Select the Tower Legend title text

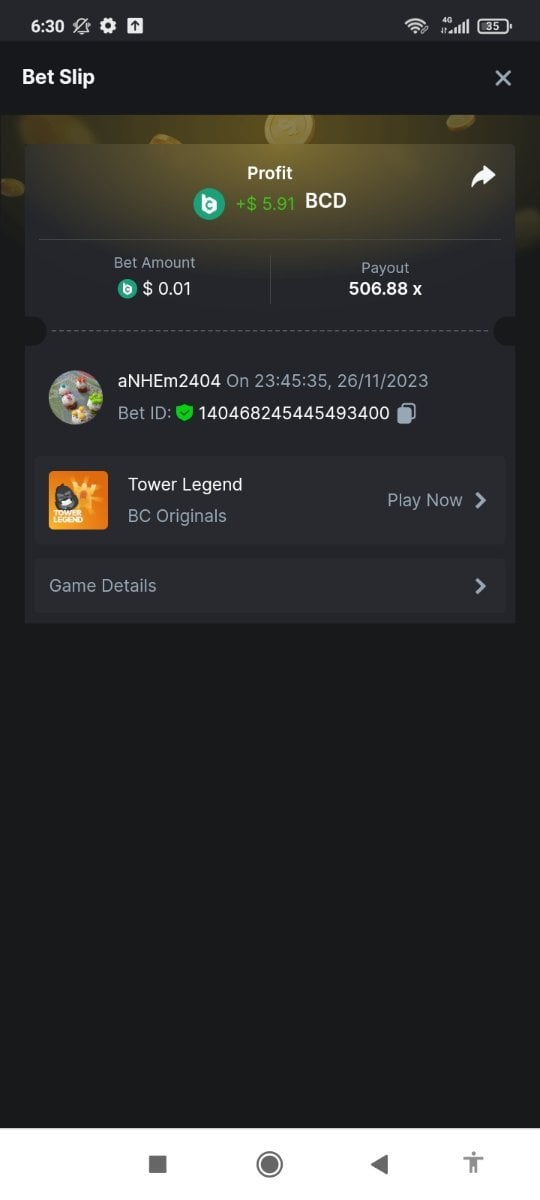click(x=185, y=484)
